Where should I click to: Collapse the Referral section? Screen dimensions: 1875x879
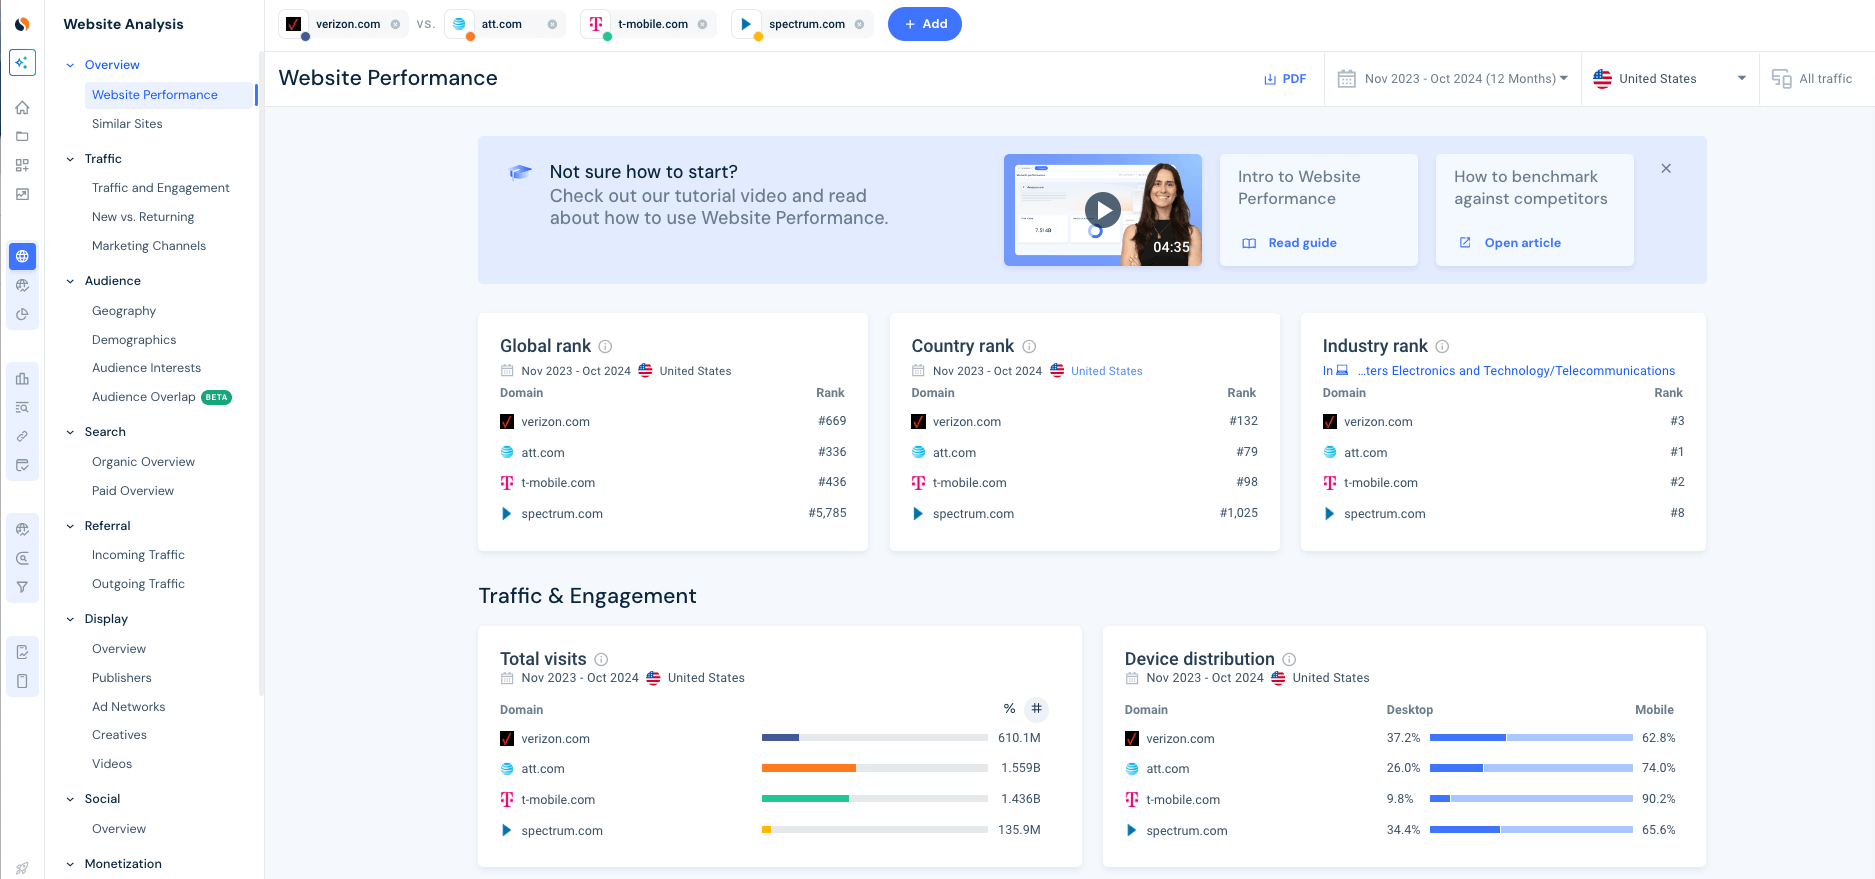(70, 526)
